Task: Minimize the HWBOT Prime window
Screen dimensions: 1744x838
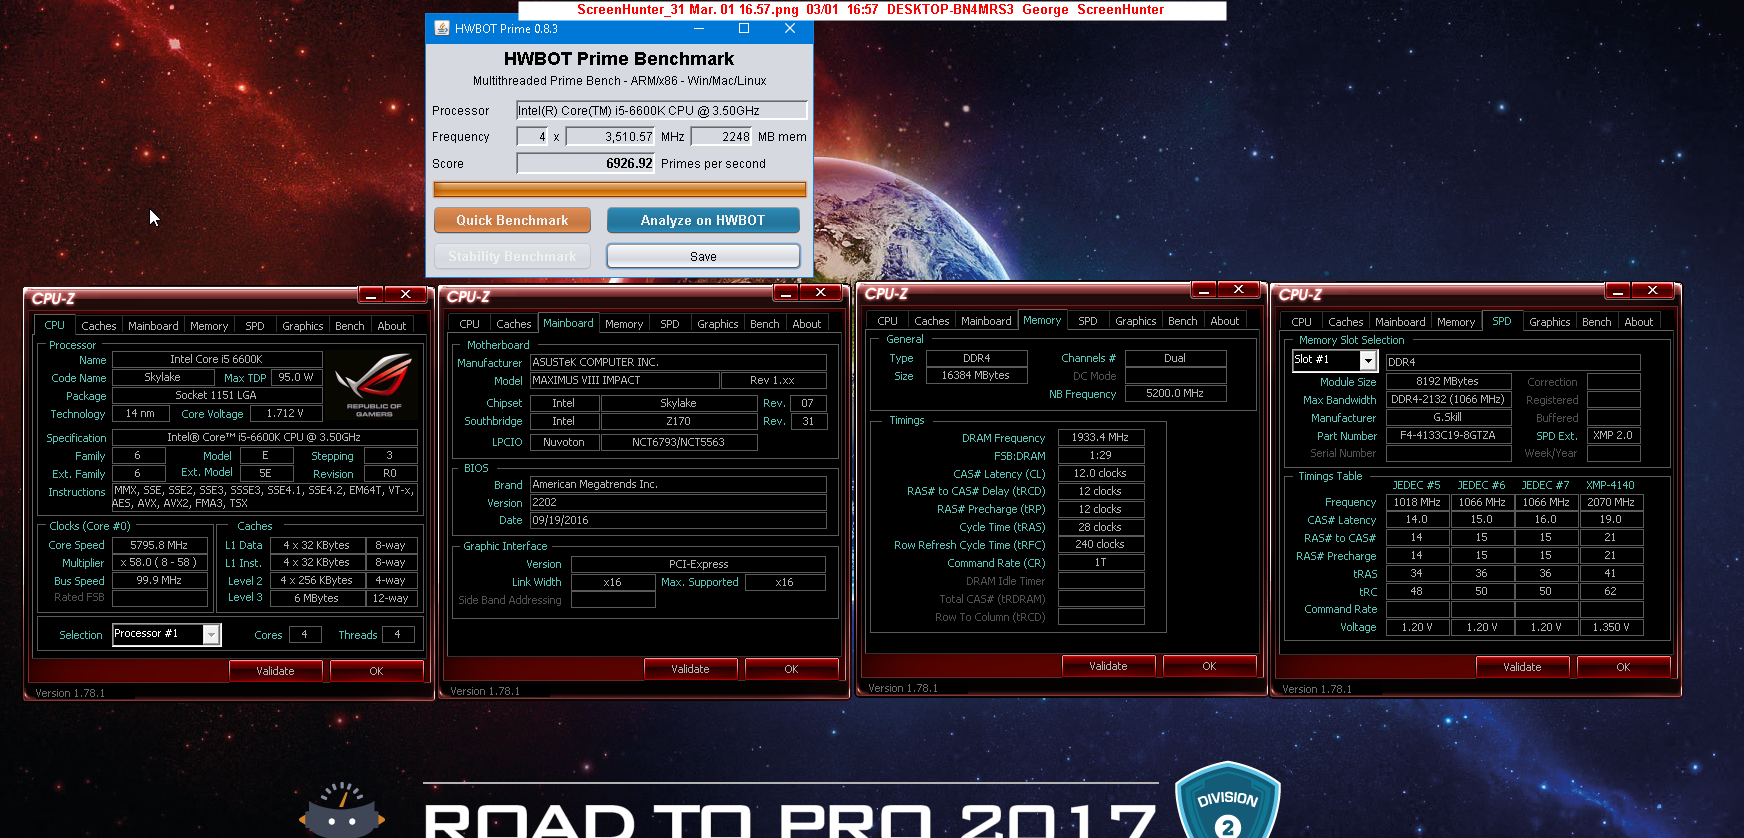Action: click(x=699, y=28)
